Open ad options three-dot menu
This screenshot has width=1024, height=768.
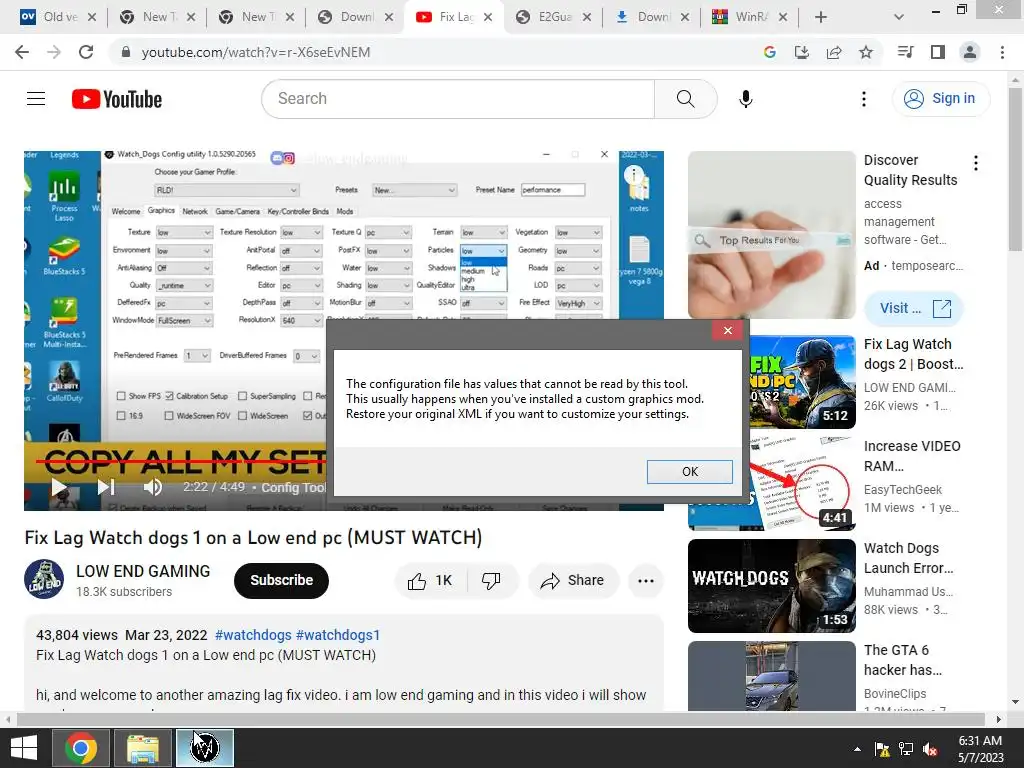976,163
